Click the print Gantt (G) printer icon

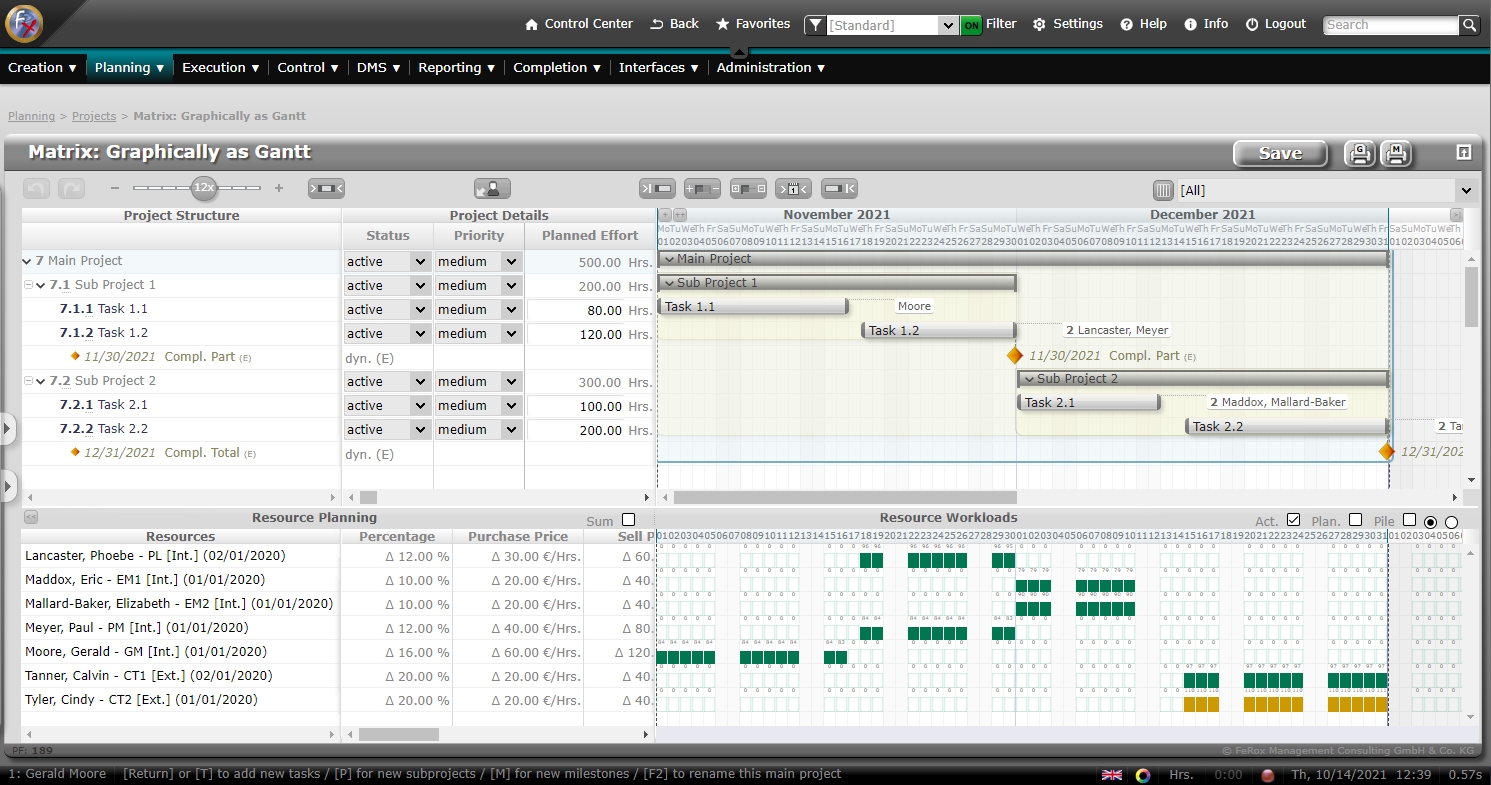(x=1360, y=153)
